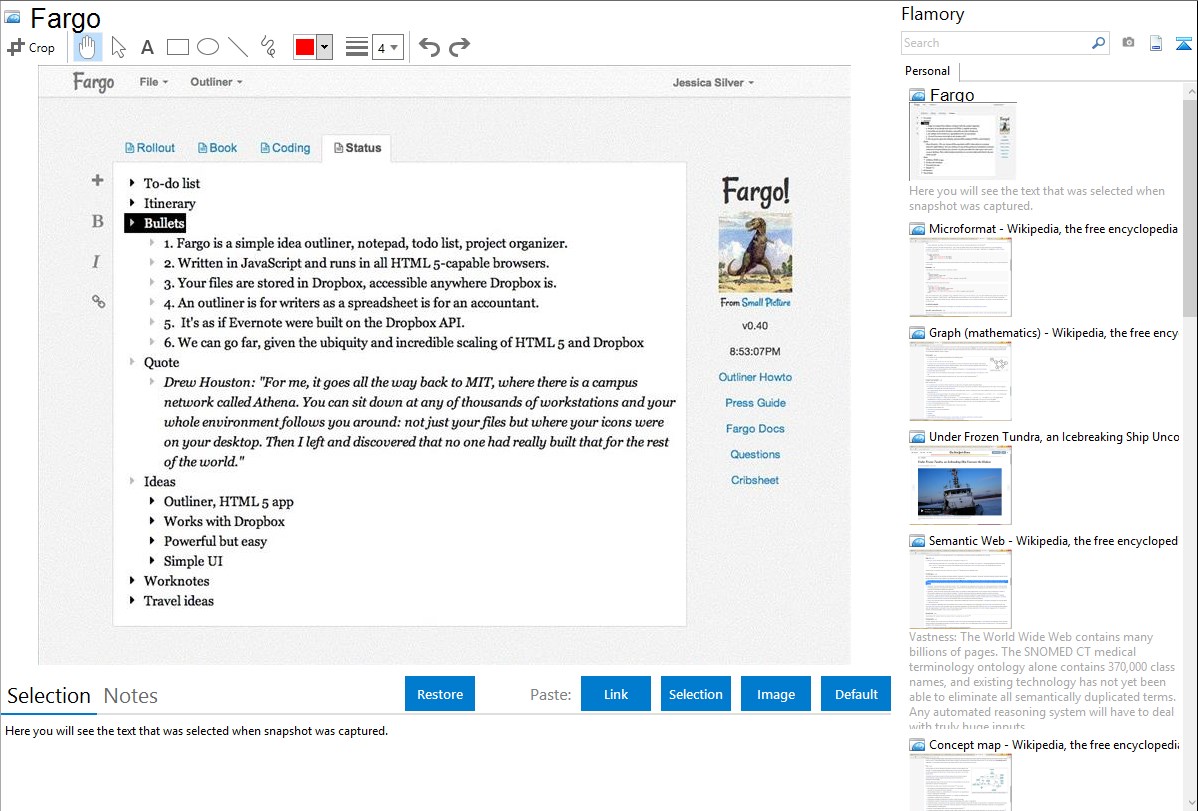Screen dimensions: 1198x811
Task: Click the Paste Image button
Action: pyautogui.click(x=775, y=694)
